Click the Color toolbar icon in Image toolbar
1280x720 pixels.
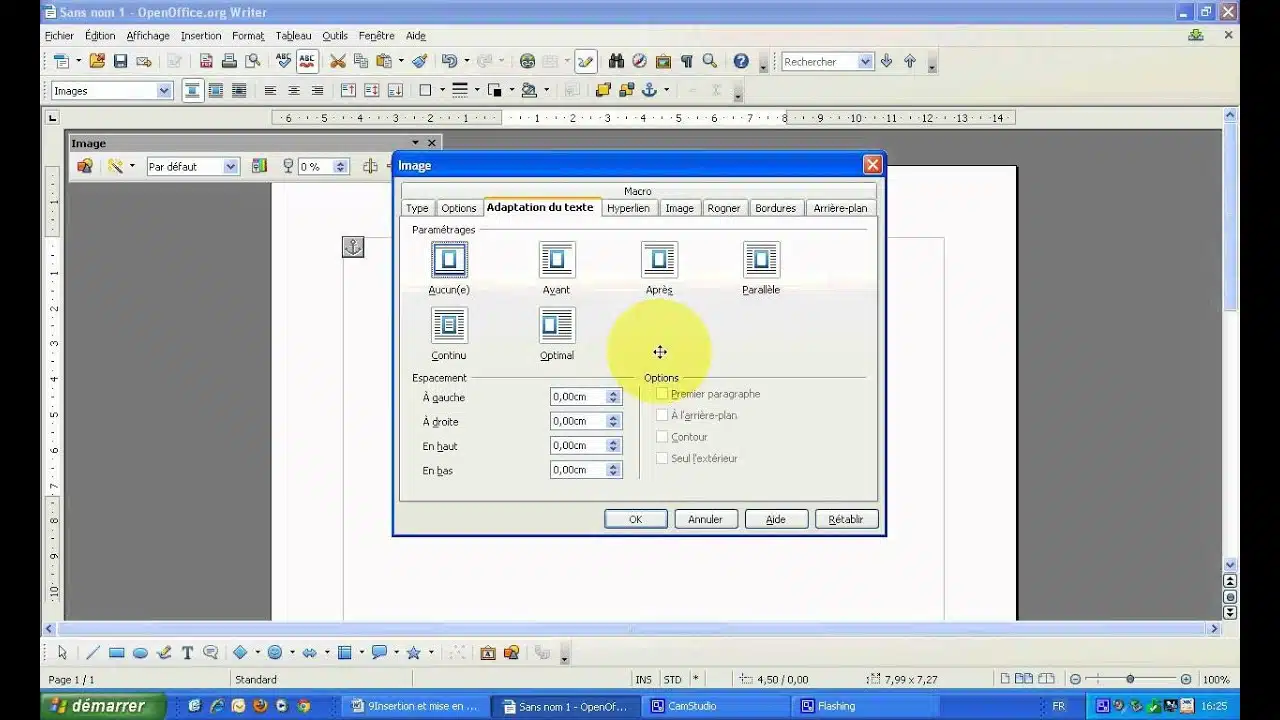260,167
